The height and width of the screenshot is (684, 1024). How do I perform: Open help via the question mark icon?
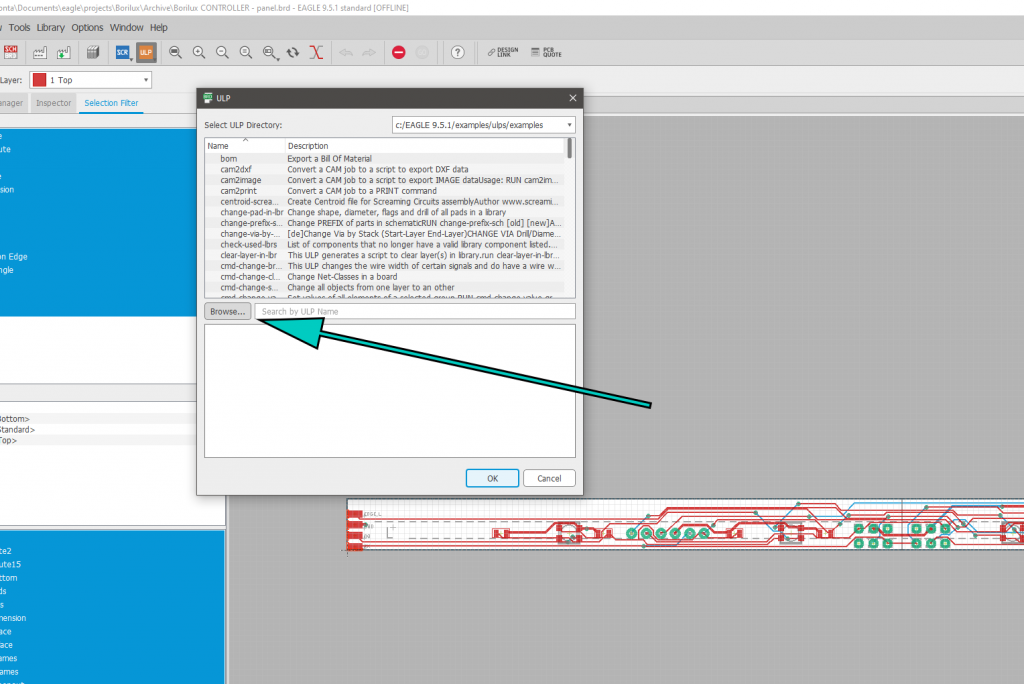point(457,52)
